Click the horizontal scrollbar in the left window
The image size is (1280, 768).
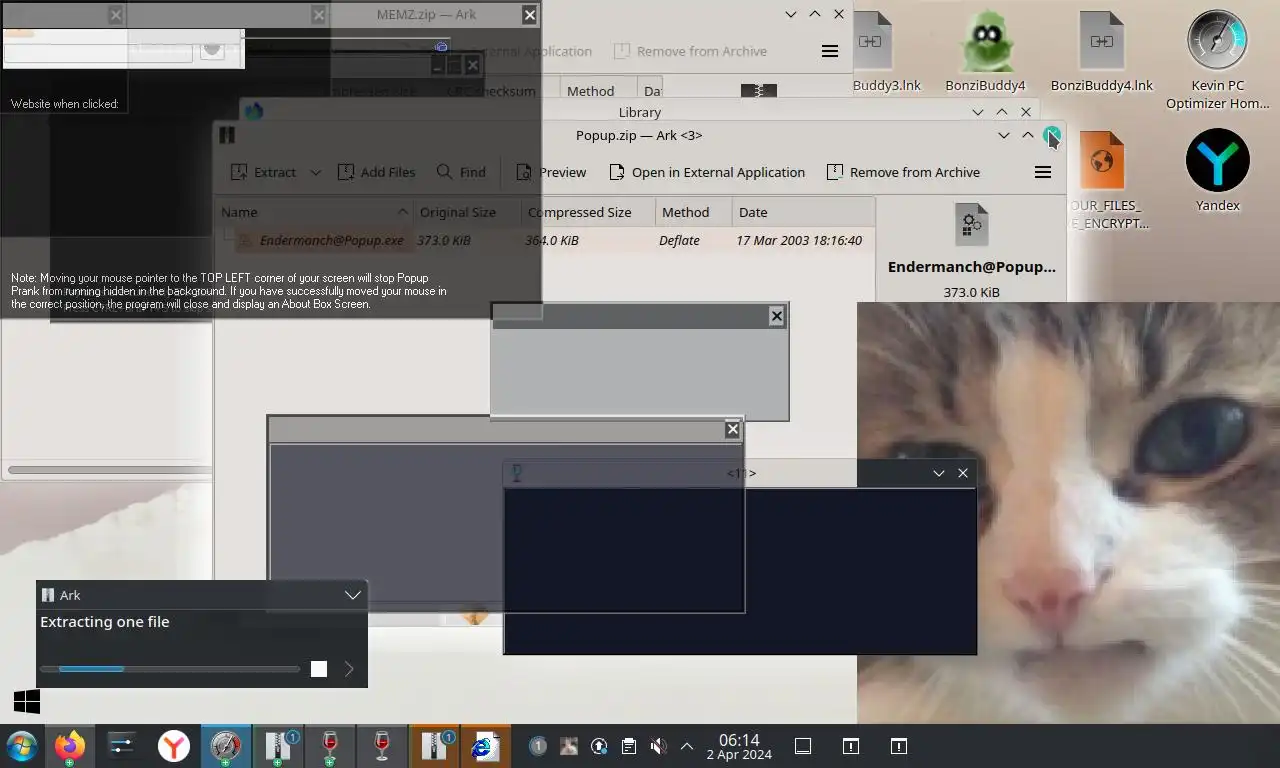pos(110,470)
